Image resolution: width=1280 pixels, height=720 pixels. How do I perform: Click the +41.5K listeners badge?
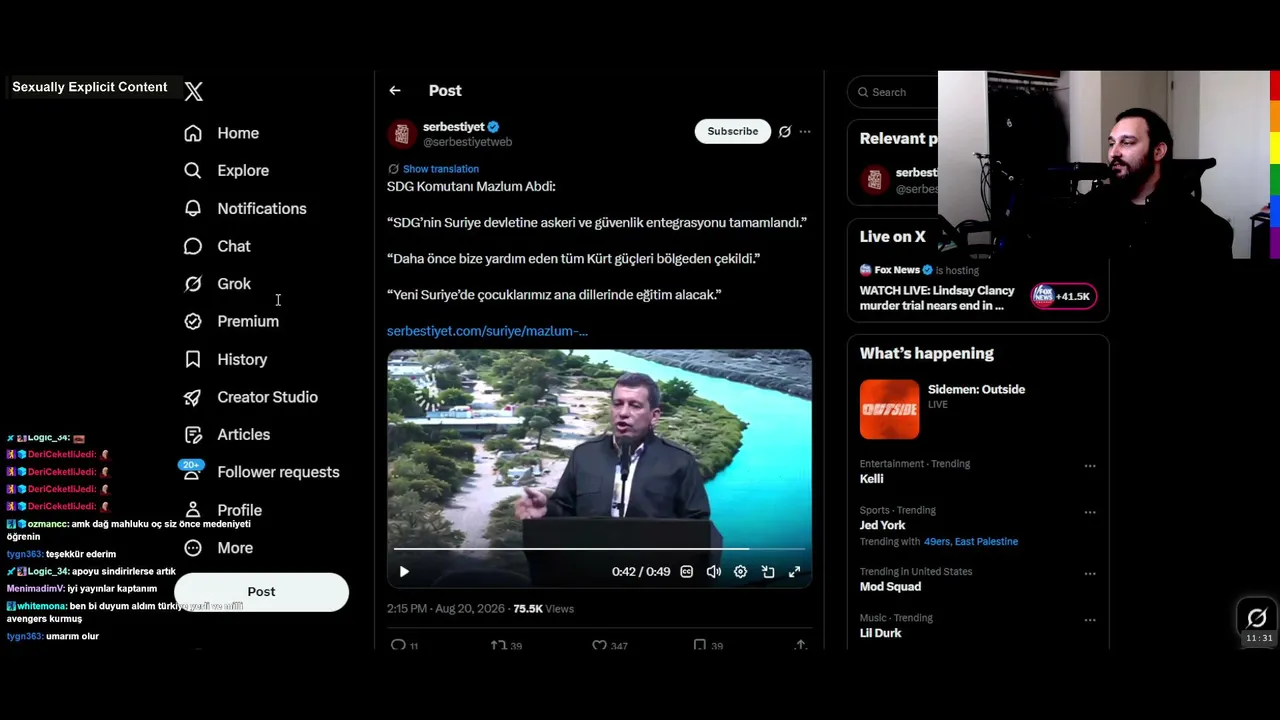tap(1064, 296)
